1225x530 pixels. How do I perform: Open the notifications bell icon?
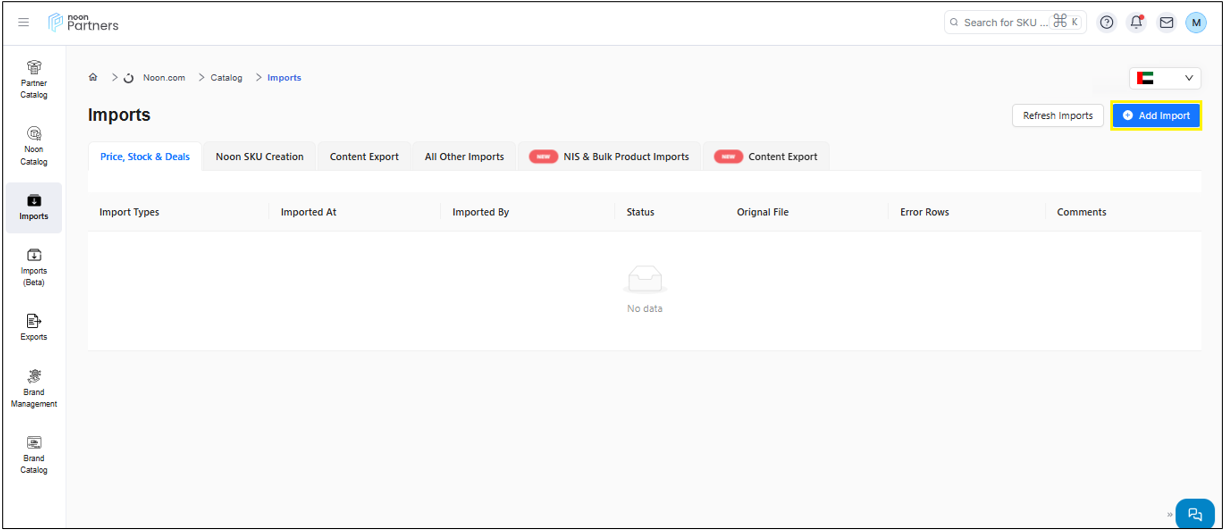click(1136, 22)
